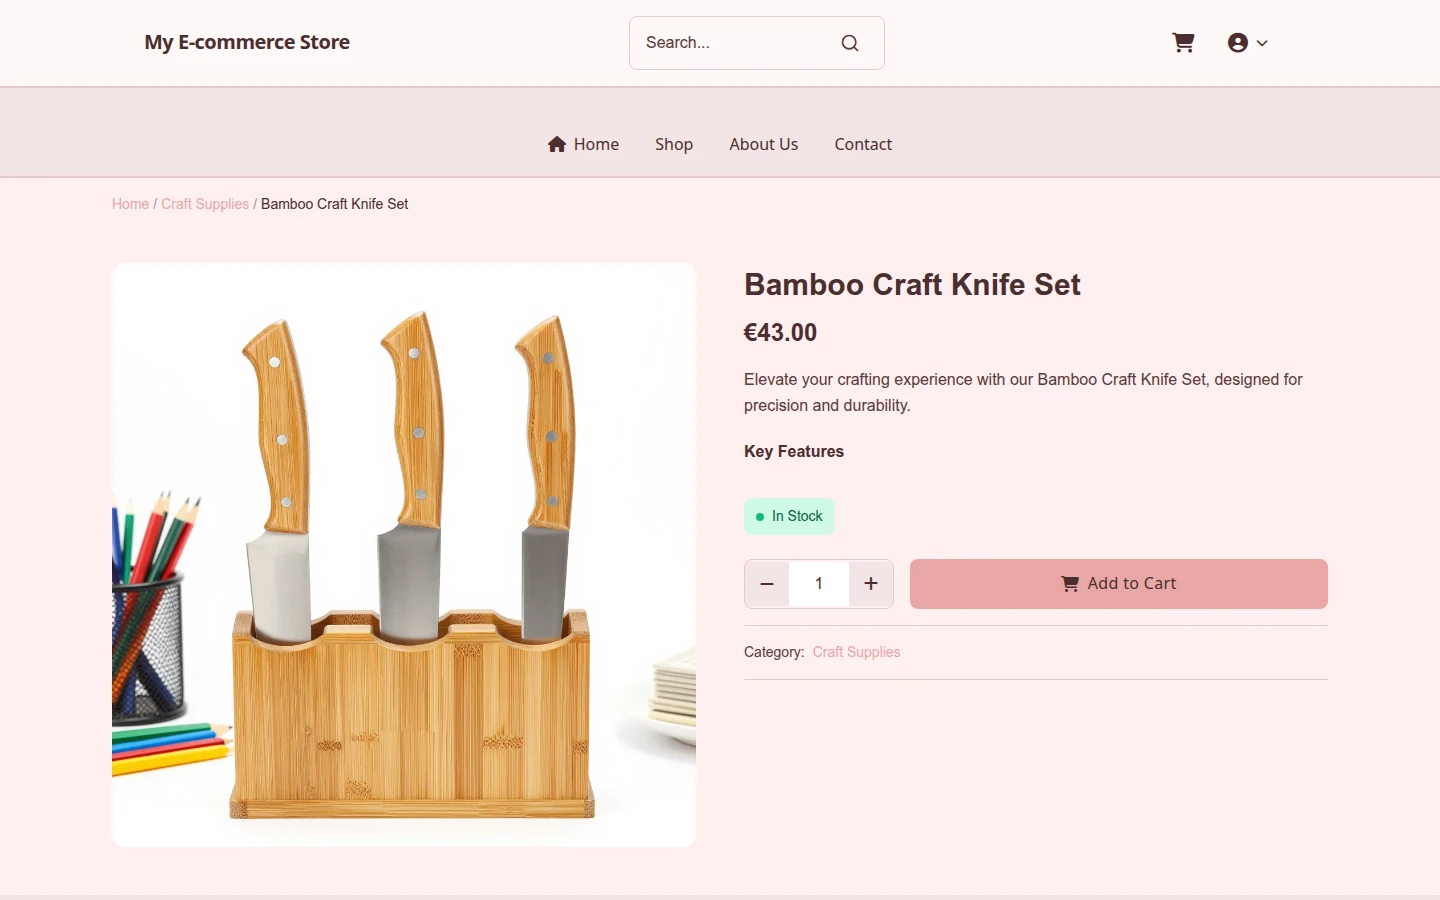The image size is (1440, 900).
Task: Click the house icon beside Home
Action: [x=557, y=144]
